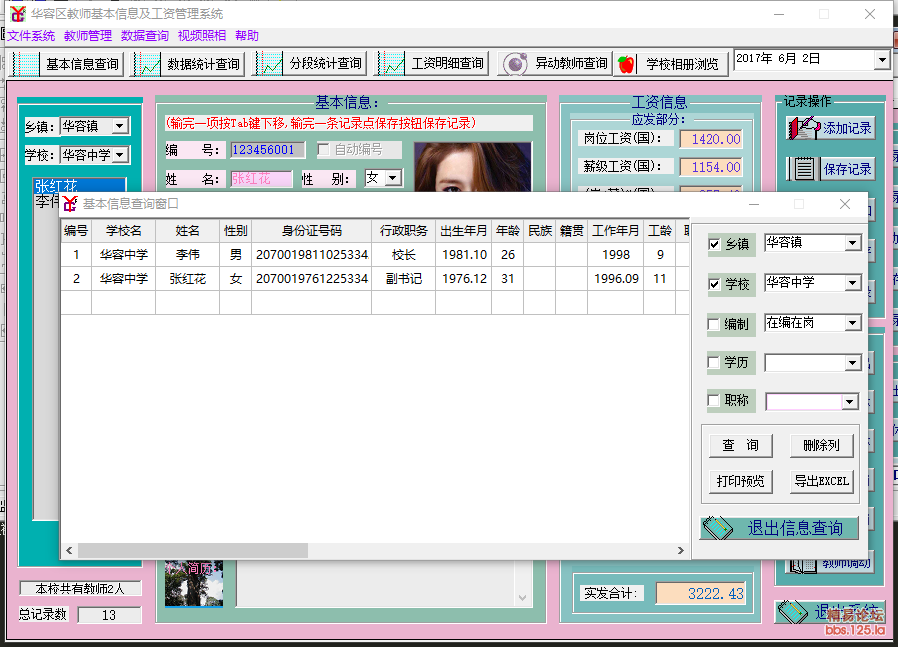
Task: Click the 保存记录 icon button
Action: coord(804,169)
